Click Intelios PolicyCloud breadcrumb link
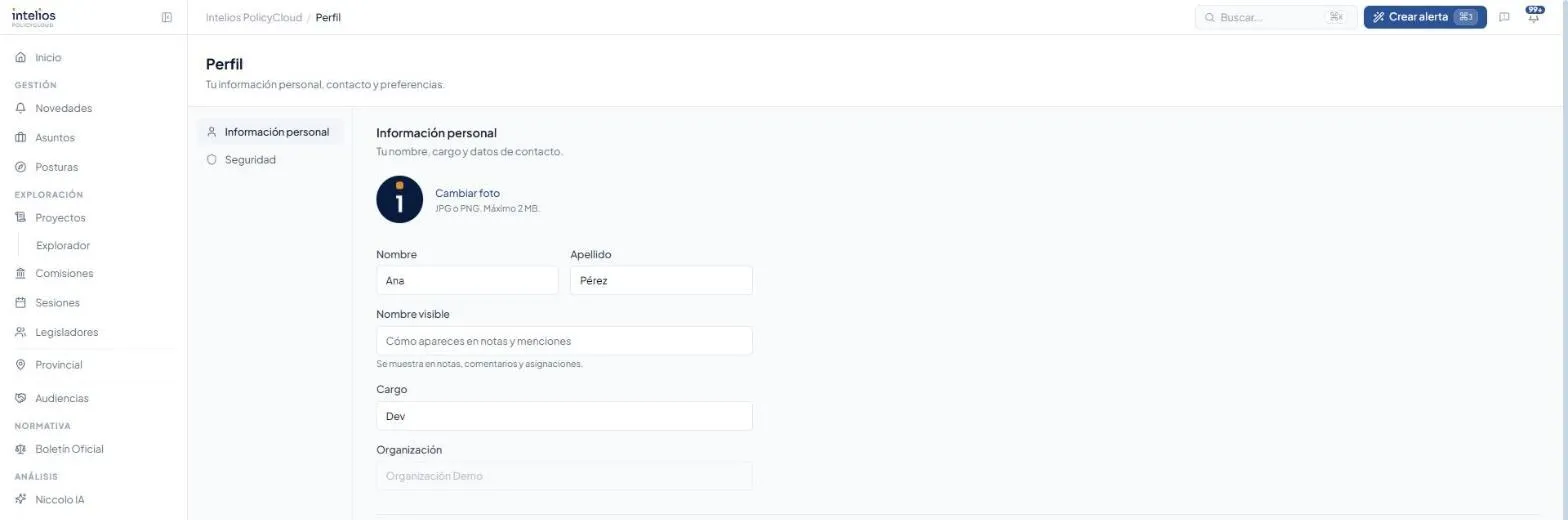Image resolution: width=1568 pixels, height=520 pixels. (x=252, y=17)
